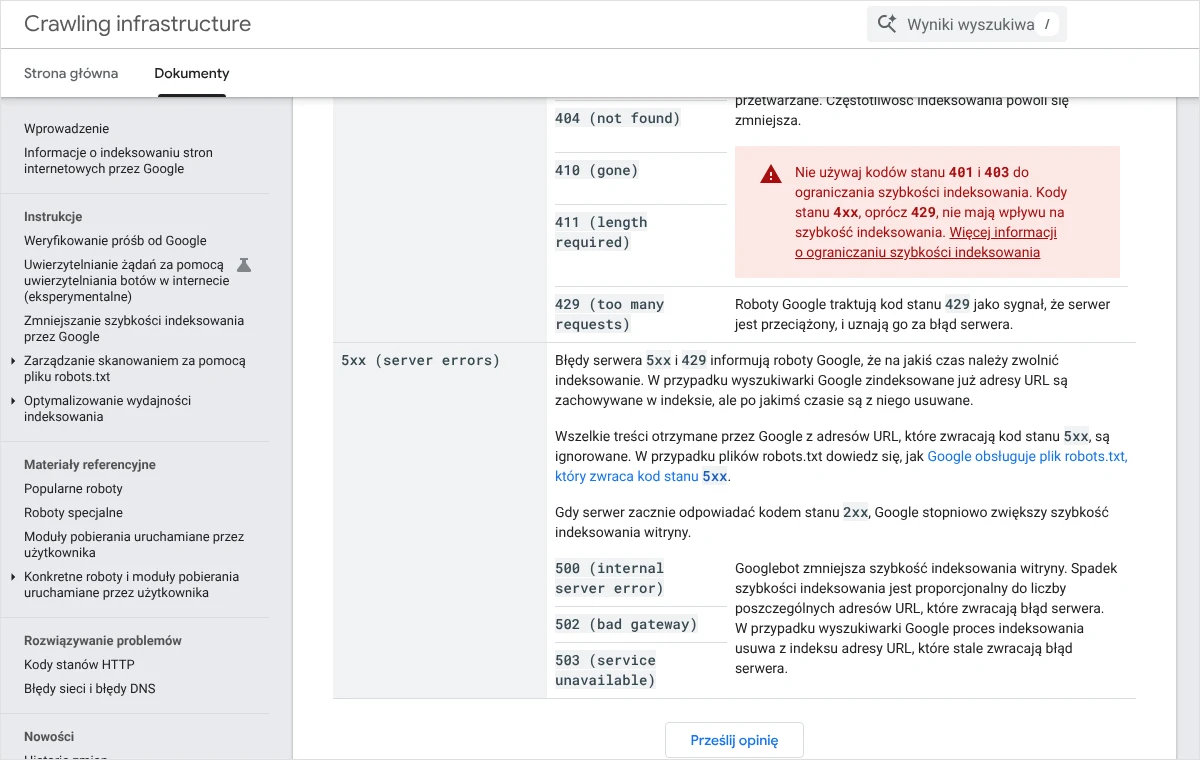Open Moduły pobierania uruchamiane przez użytkownika
This screenshot has height=760, width=1200.
(x=134, y=545)
